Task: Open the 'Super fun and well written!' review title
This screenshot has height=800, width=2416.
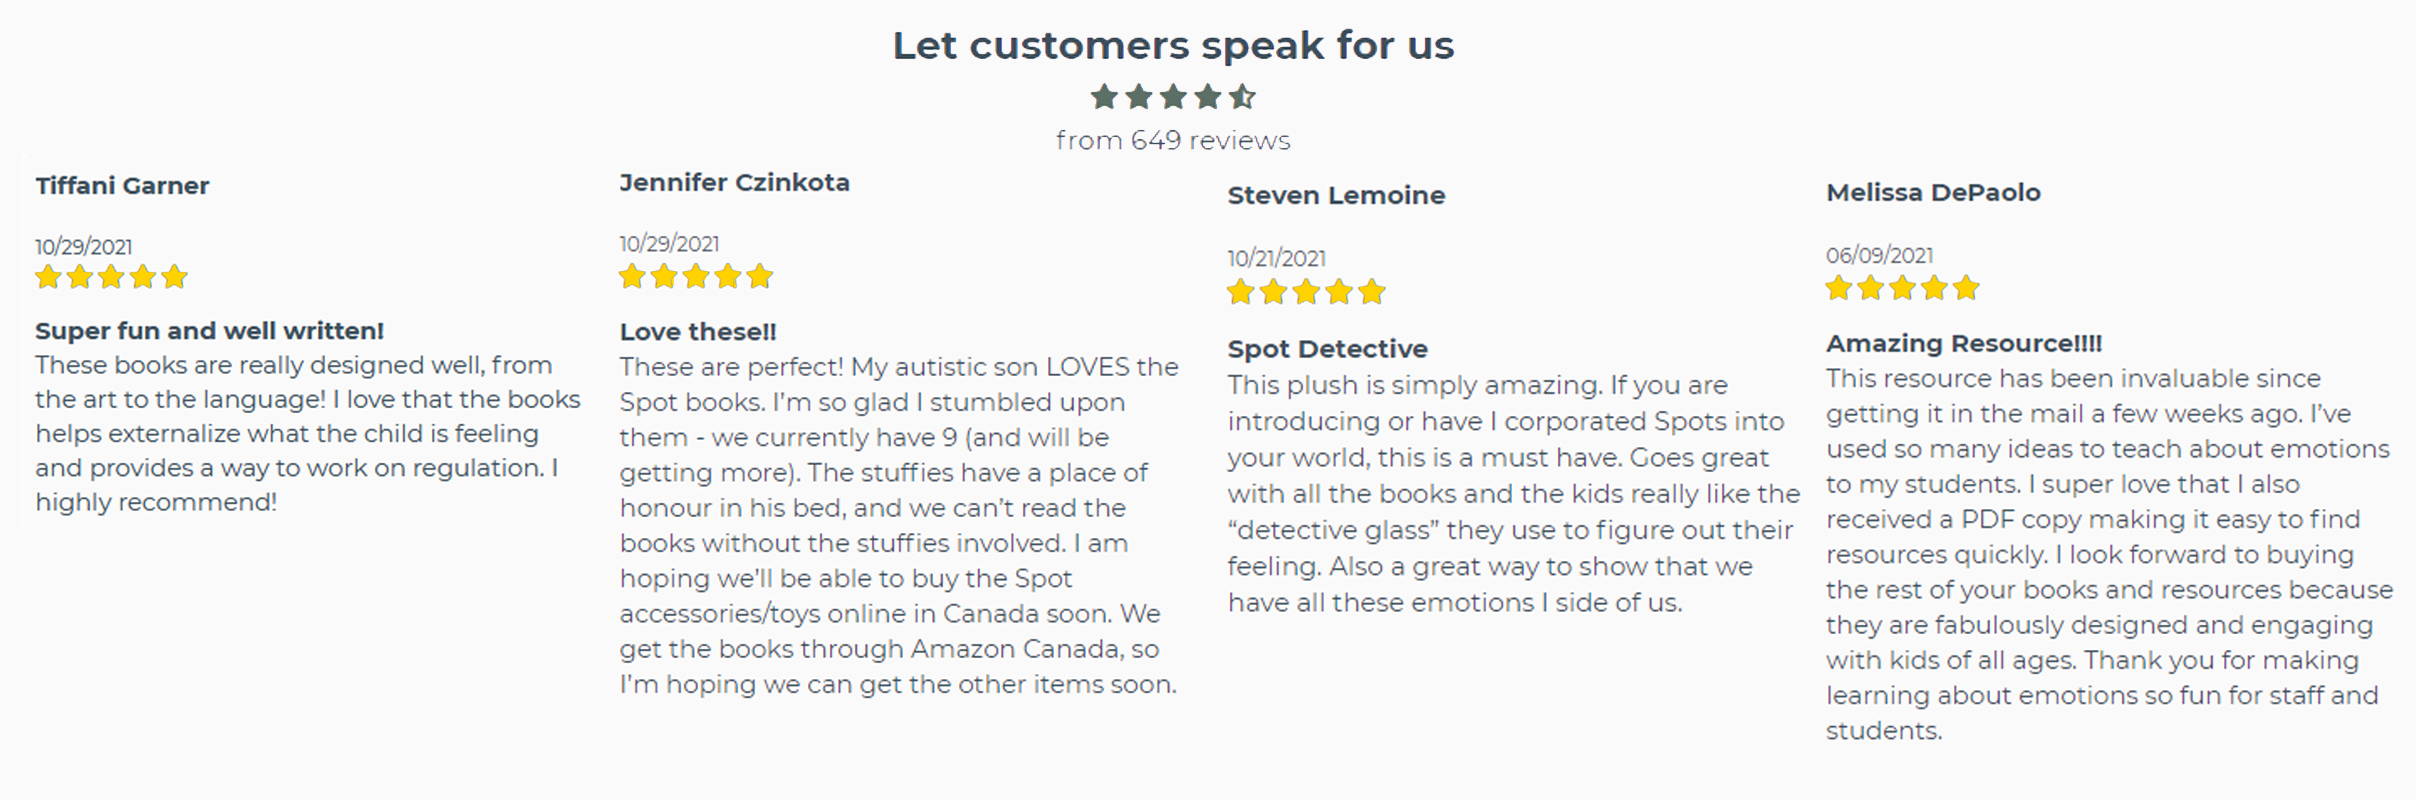Action: 209,331
